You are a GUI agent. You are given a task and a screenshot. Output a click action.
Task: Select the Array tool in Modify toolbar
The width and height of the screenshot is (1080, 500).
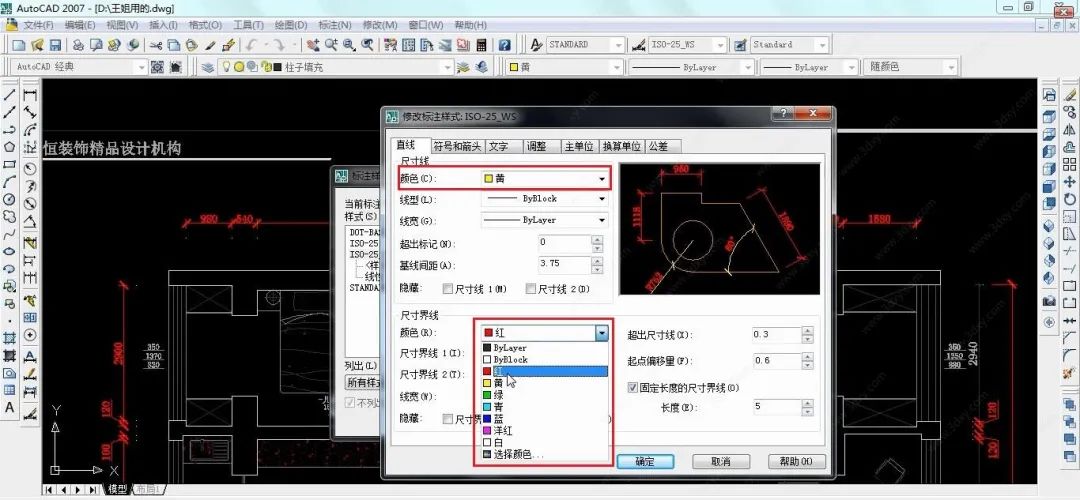pos(1070,165)
